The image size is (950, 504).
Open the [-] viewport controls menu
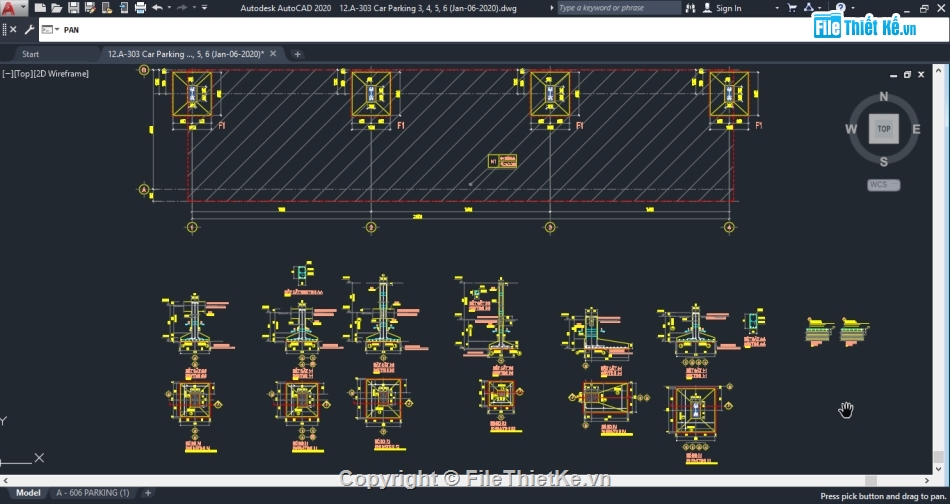pos(8,74)
